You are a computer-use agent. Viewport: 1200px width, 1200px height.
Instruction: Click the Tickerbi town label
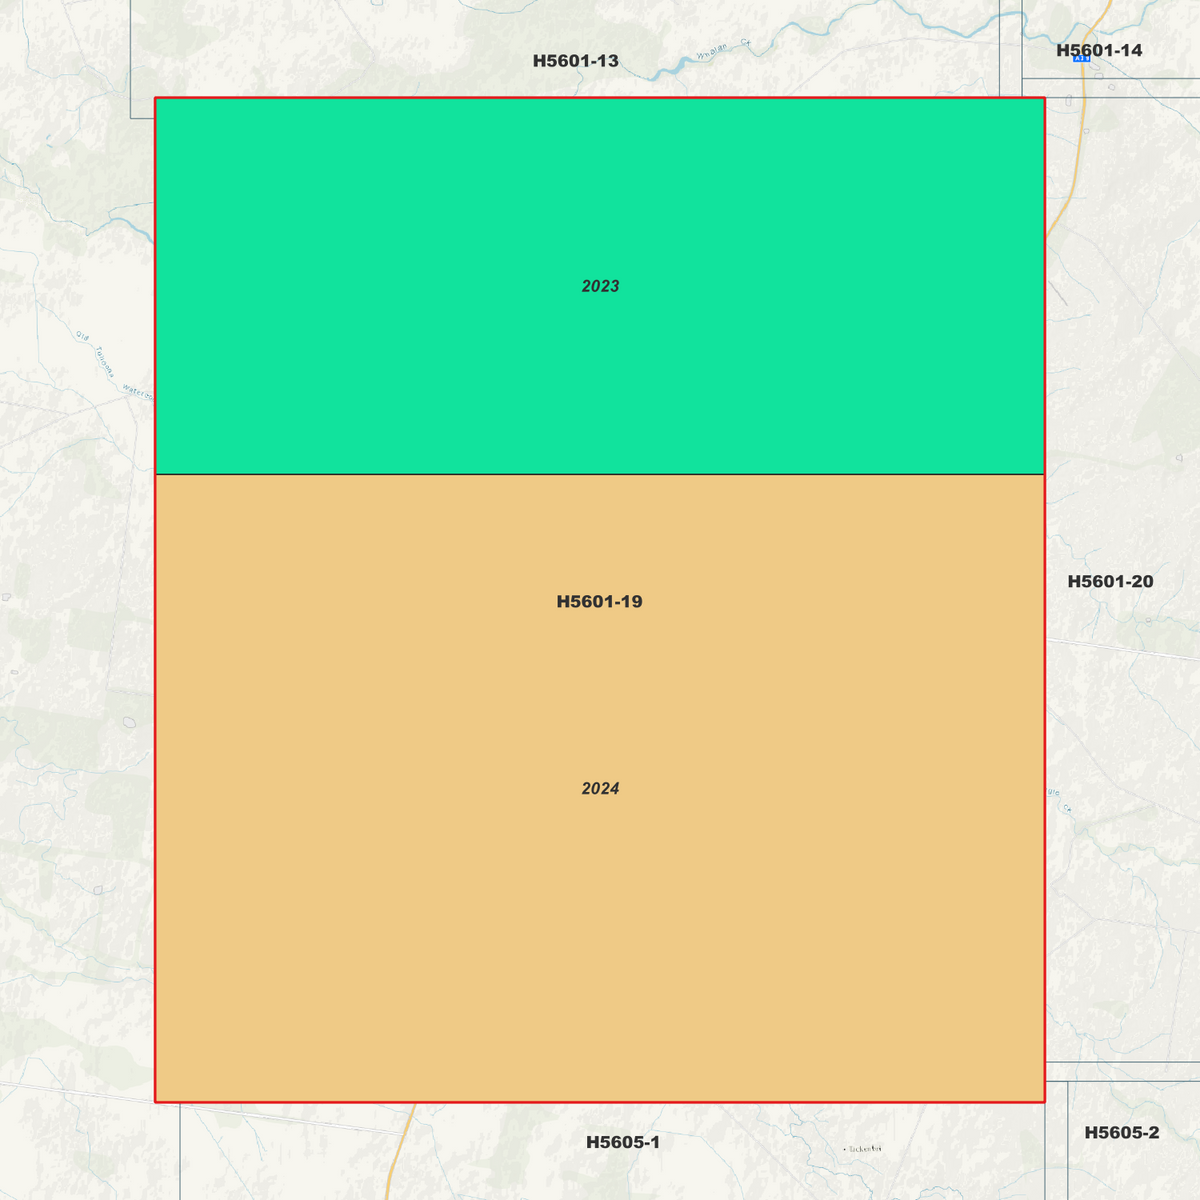863,1148
